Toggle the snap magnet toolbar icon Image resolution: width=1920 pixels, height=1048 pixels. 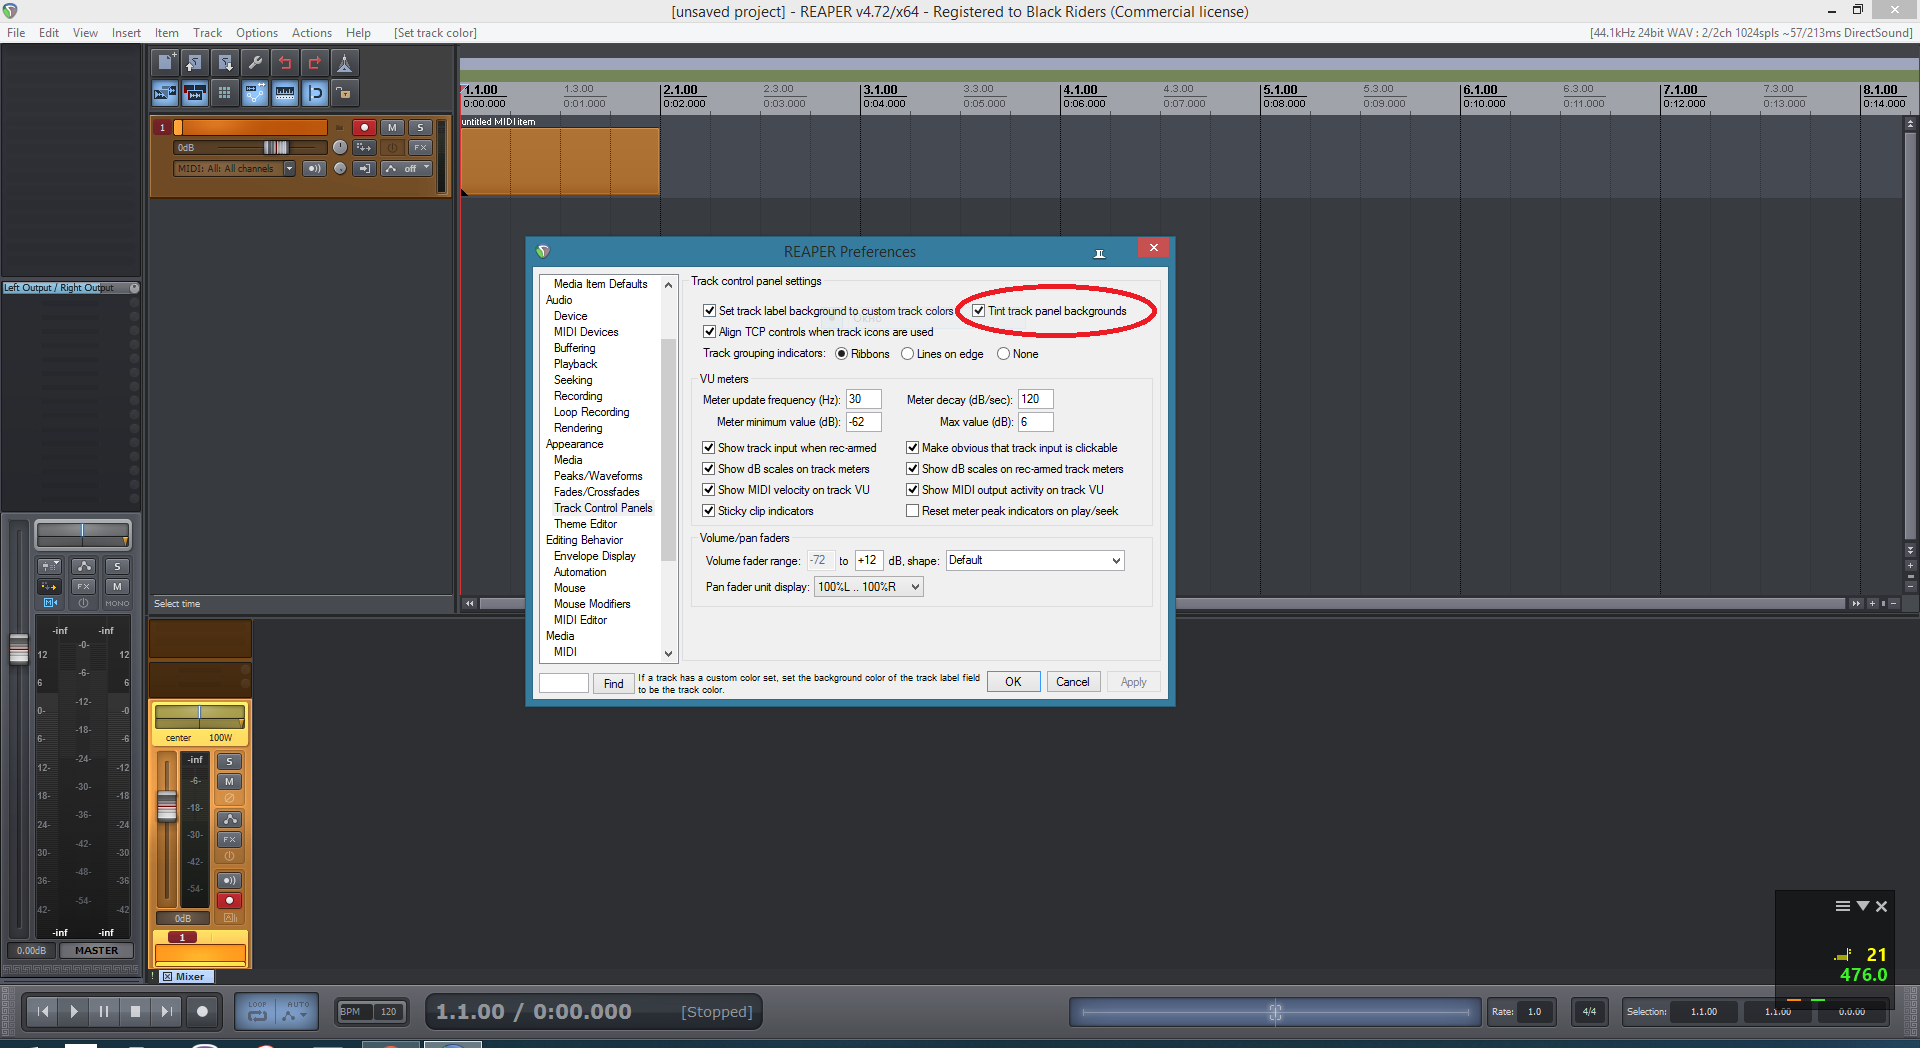click(315, 93)
